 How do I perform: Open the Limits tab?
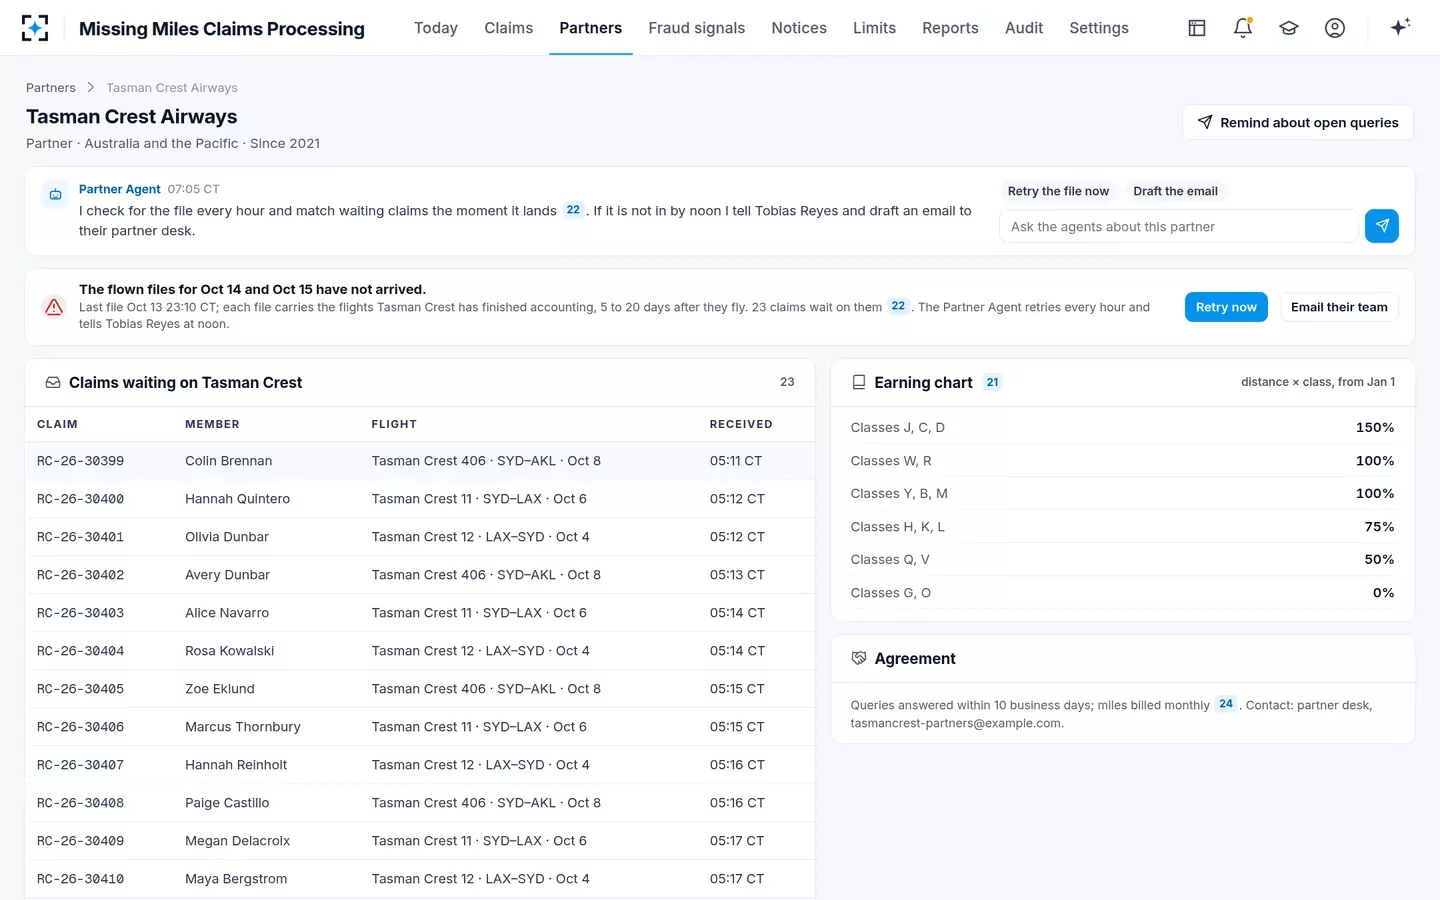pos(874,28)
